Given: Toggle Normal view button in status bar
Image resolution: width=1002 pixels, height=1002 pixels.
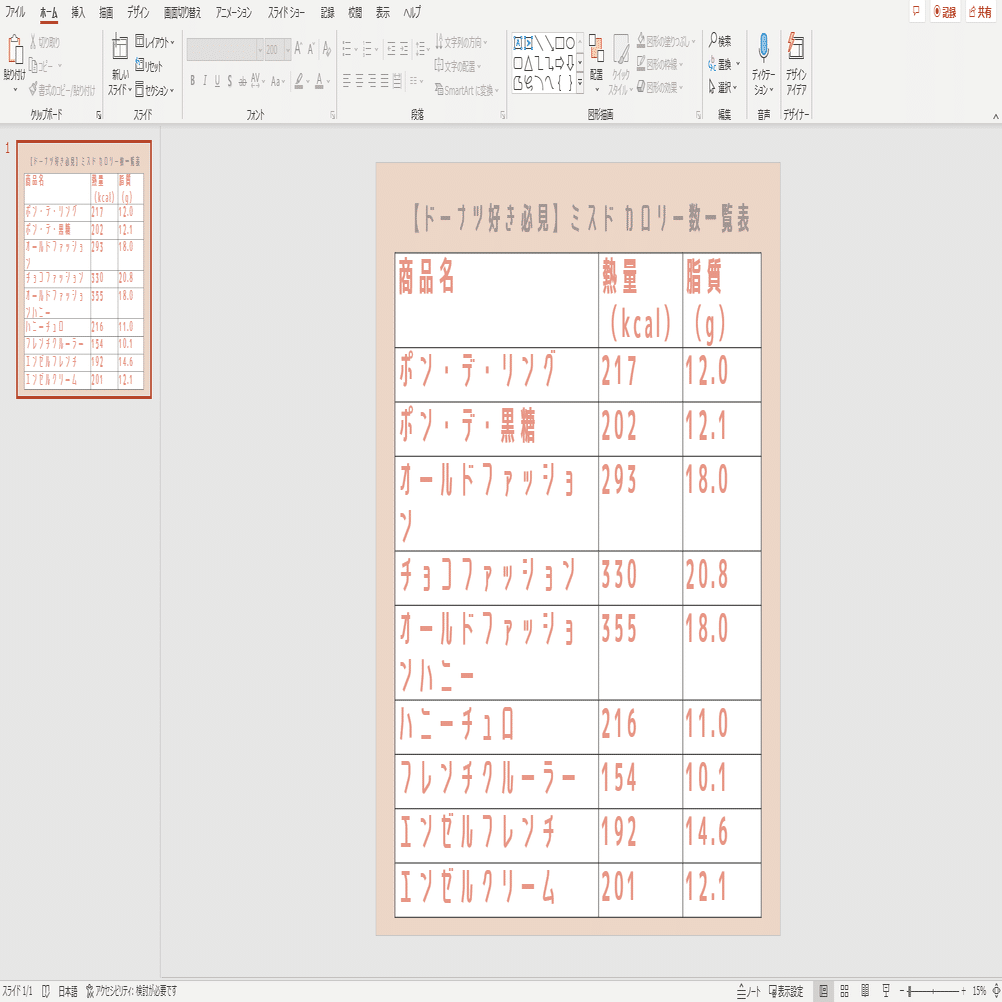Looking at the screenshot, I should point(824,991).
